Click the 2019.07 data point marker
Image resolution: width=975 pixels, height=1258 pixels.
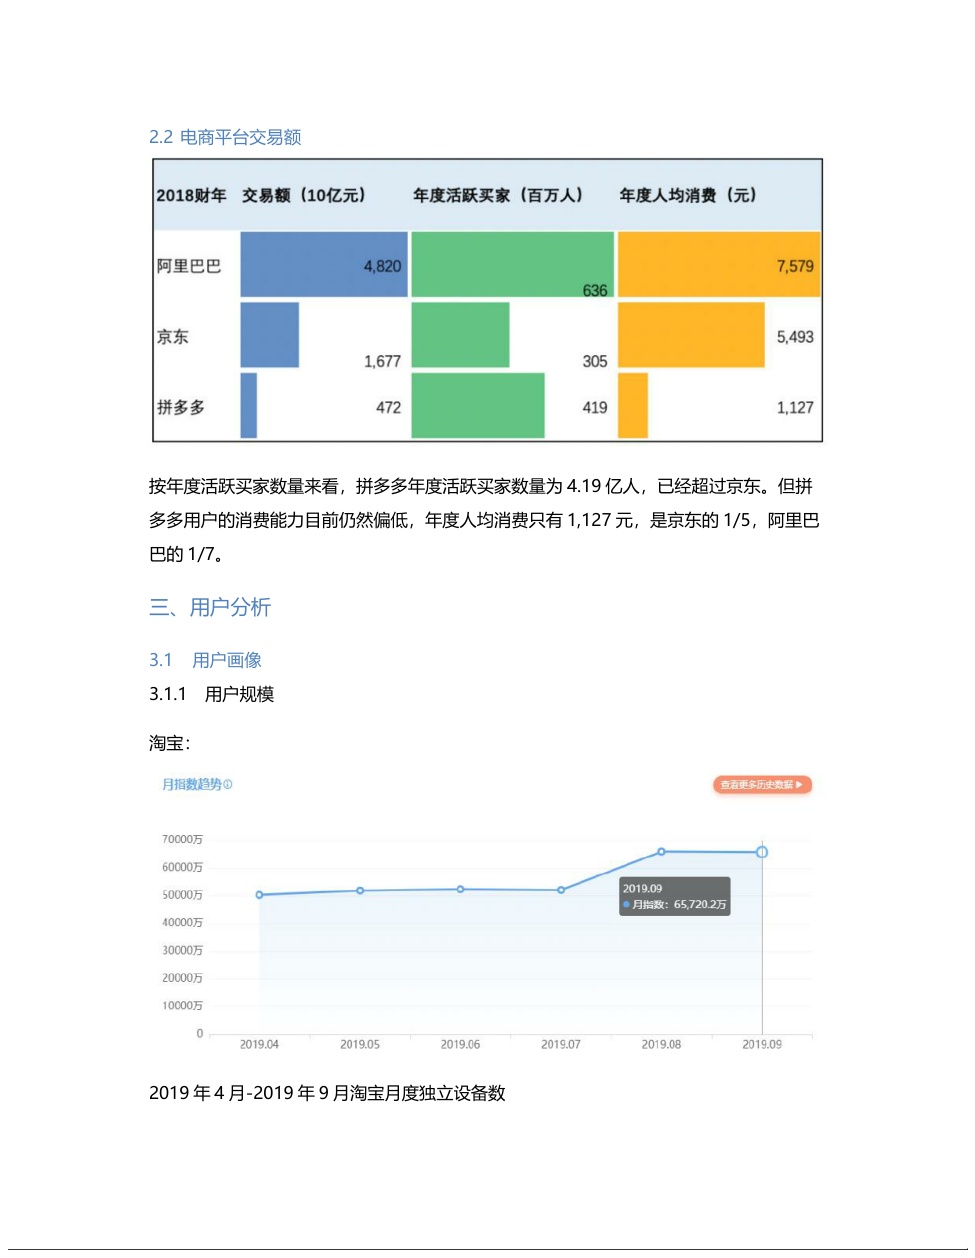pos(561,890)
